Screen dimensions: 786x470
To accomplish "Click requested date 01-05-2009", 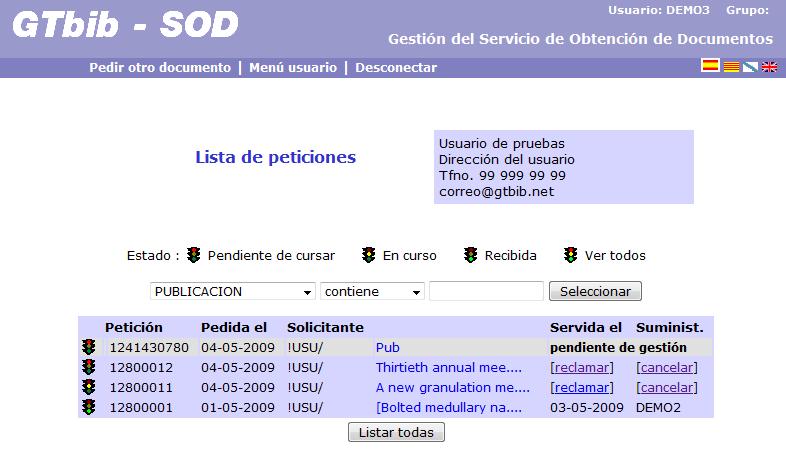I will [238, 407].
